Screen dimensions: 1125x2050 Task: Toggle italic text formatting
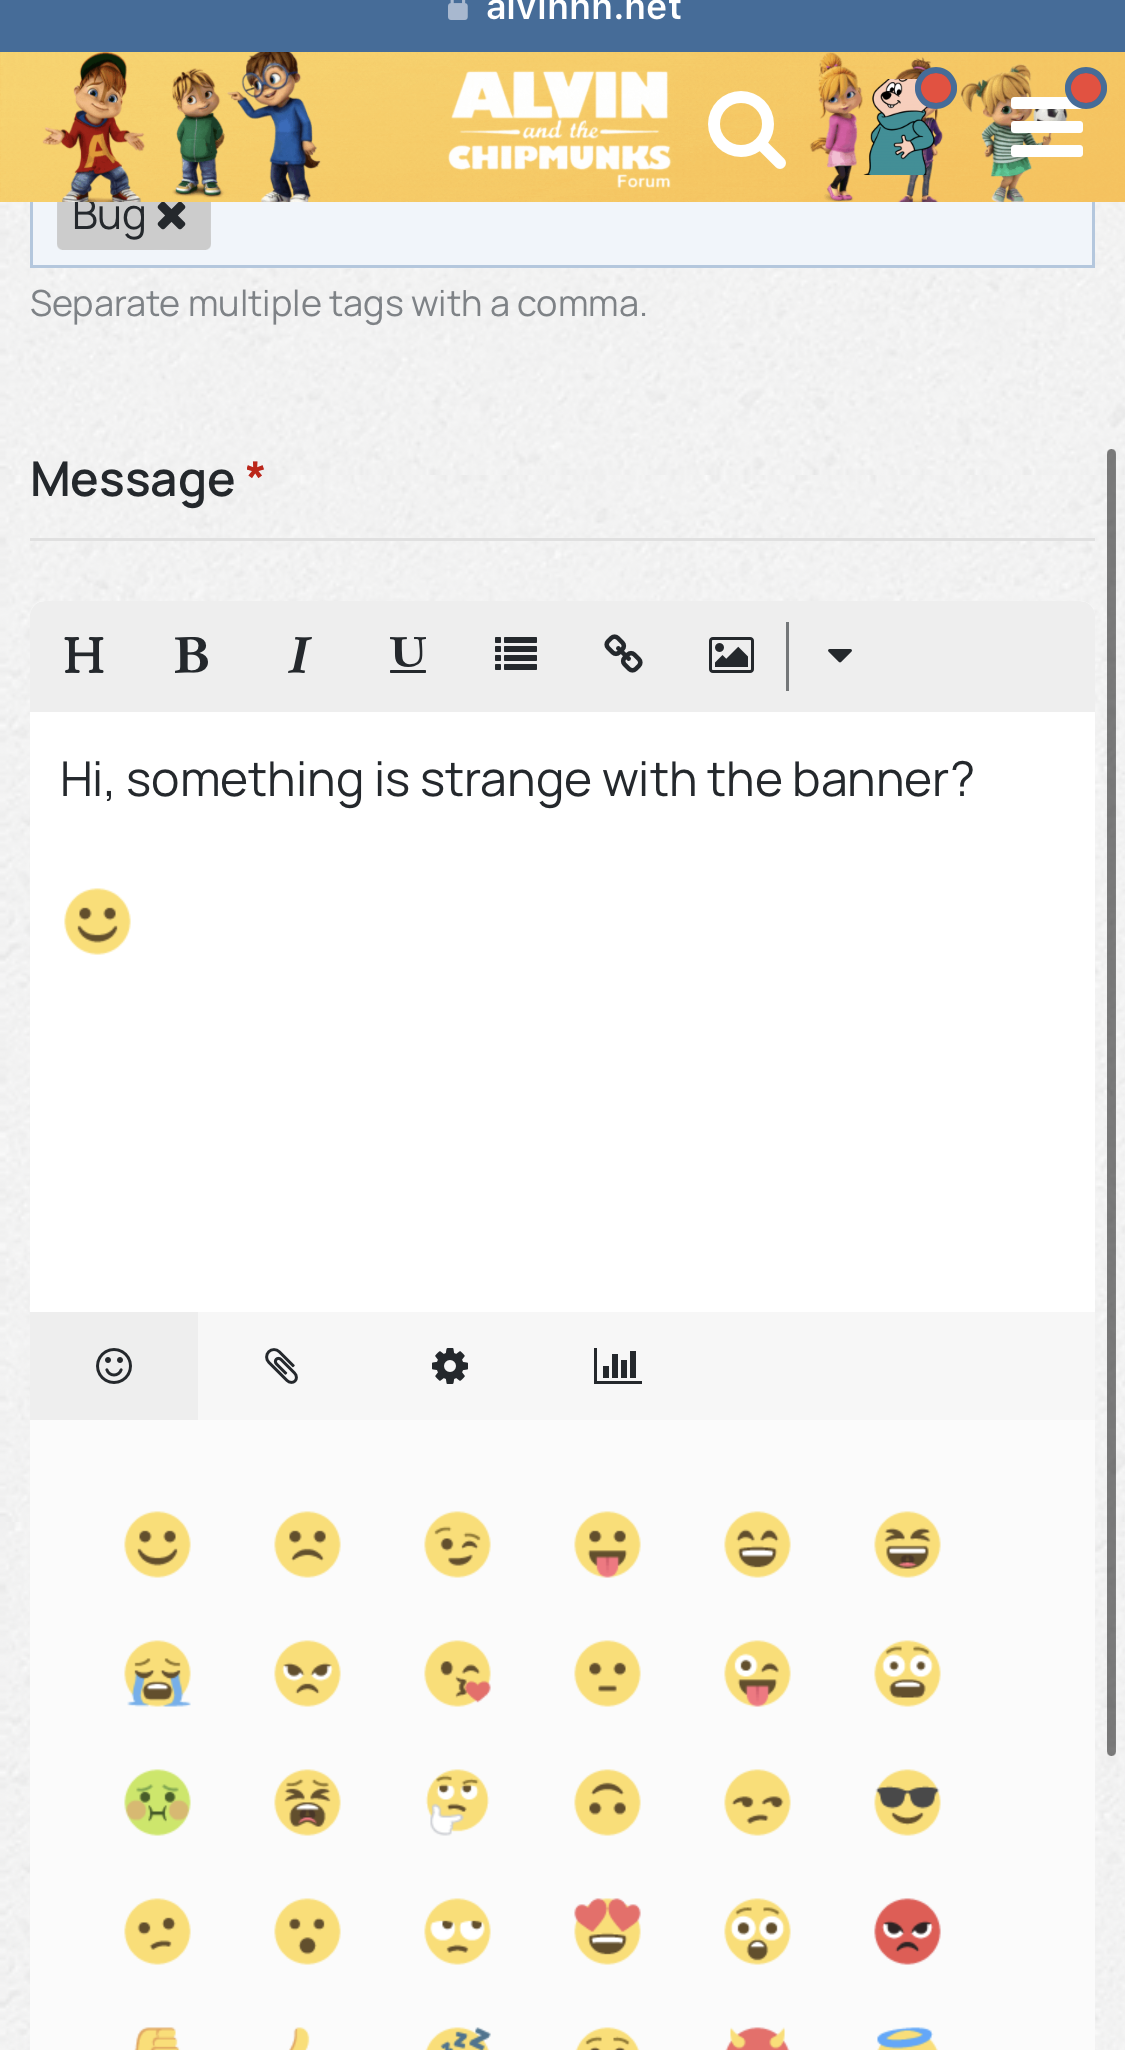pos(299,656)
